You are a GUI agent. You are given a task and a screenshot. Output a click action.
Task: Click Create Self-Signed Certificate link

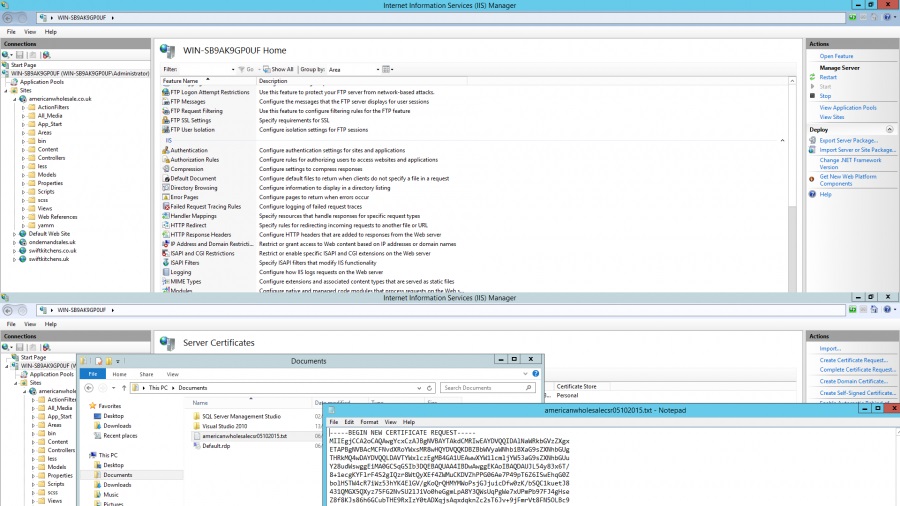click(858, 393)
